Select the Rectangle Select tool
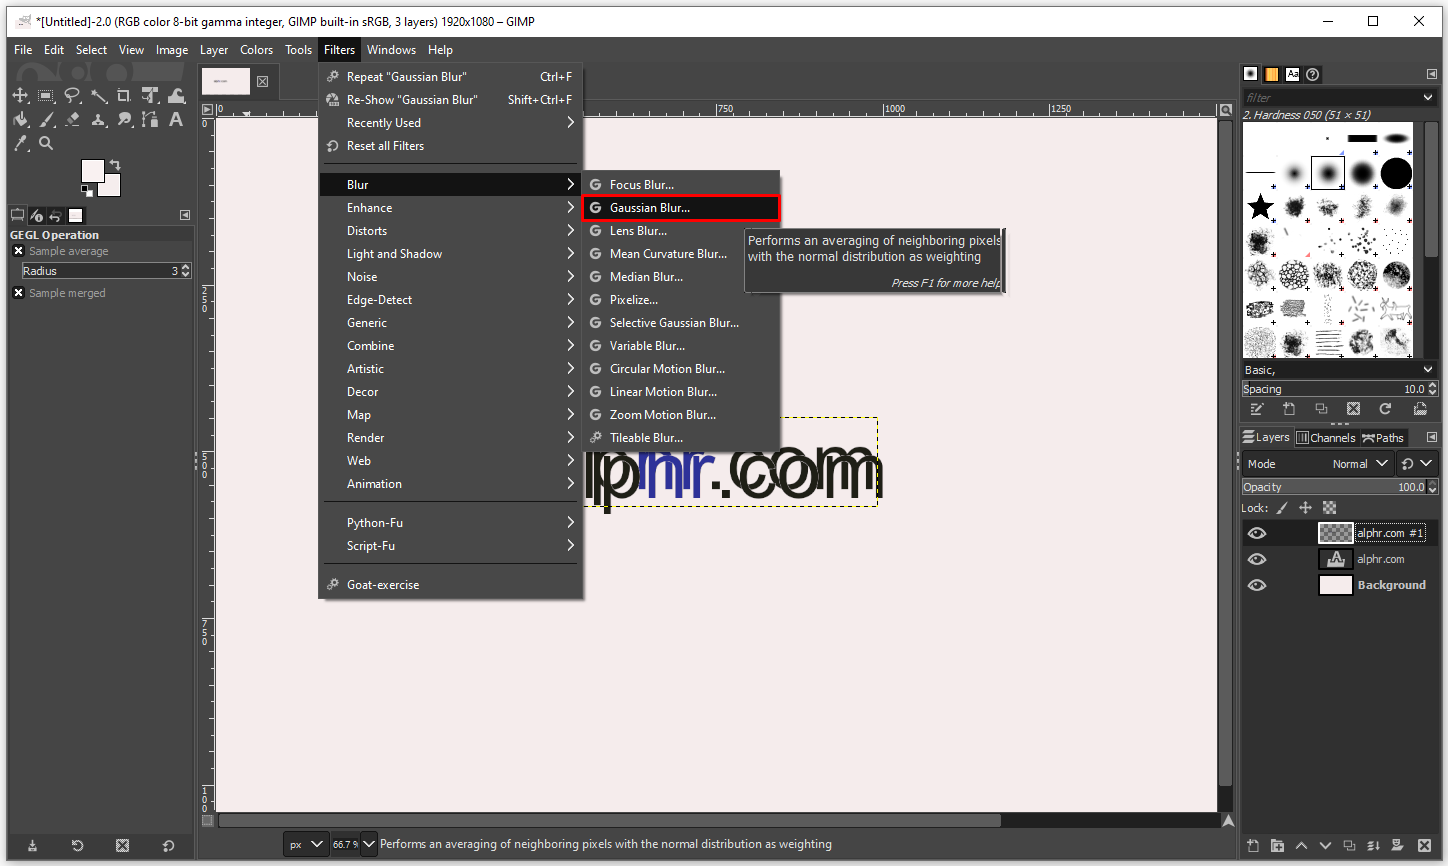This screenshot has width=1448, height=866. [x=46, y=96]
